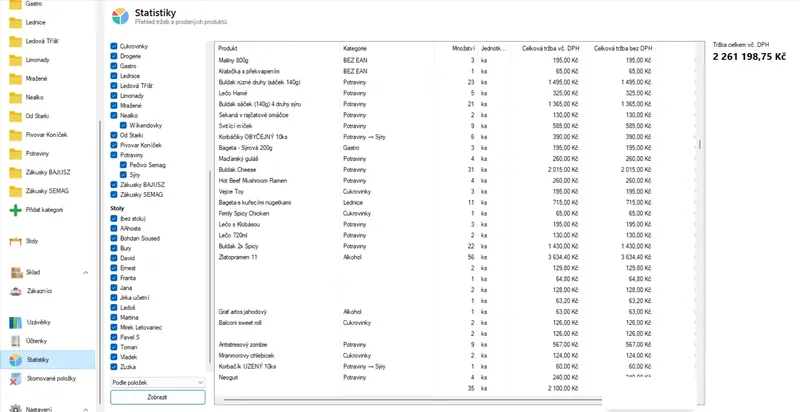Toggle the Pečivo Semag checkbox

[123, 165]
